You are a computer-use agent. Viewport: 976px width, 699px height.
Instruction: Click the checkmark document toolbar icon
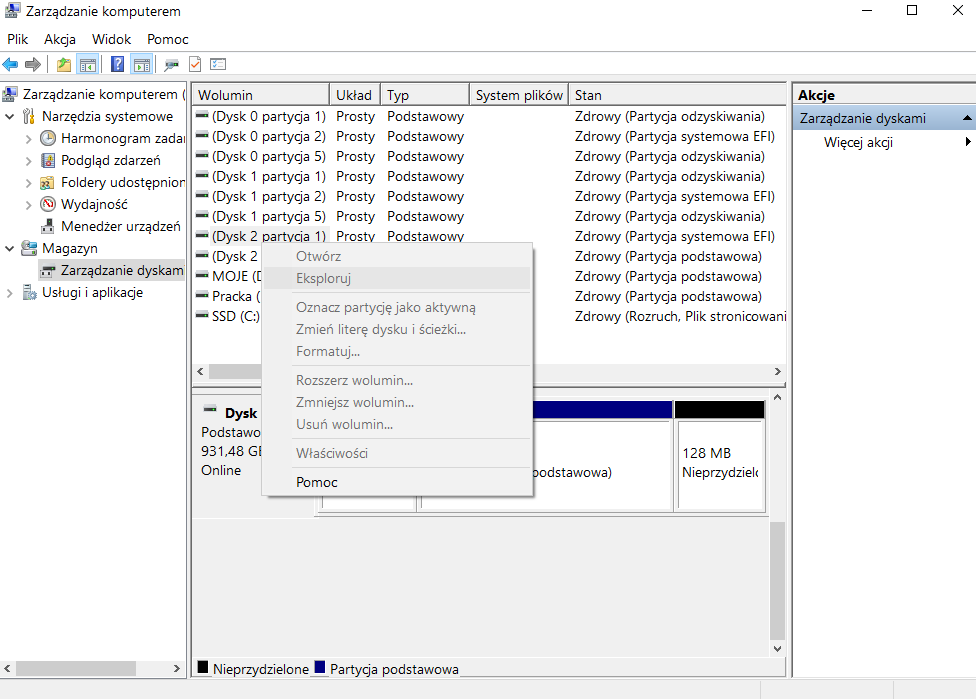(x=195, y=64)
